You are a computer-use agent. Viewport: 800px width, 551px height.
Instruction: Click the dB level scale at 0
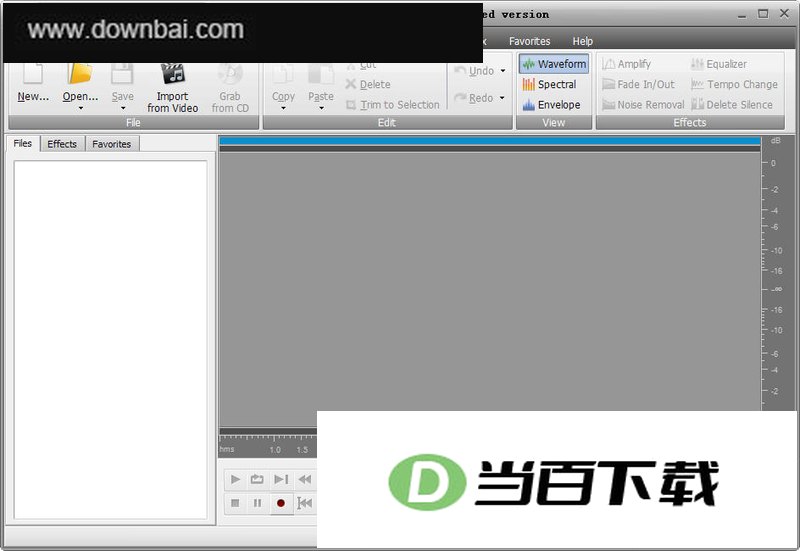click(773, 163)
